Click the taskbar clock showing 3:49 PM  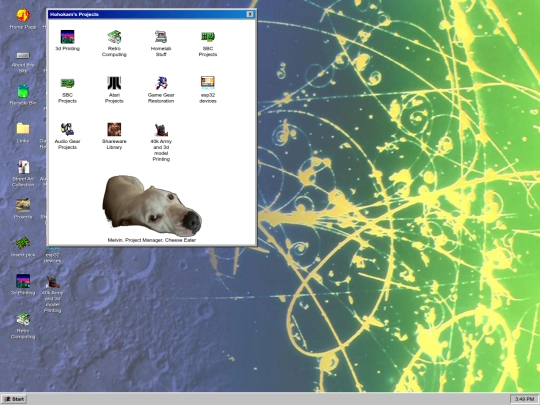pyautogui.click(x=524, y=399)
